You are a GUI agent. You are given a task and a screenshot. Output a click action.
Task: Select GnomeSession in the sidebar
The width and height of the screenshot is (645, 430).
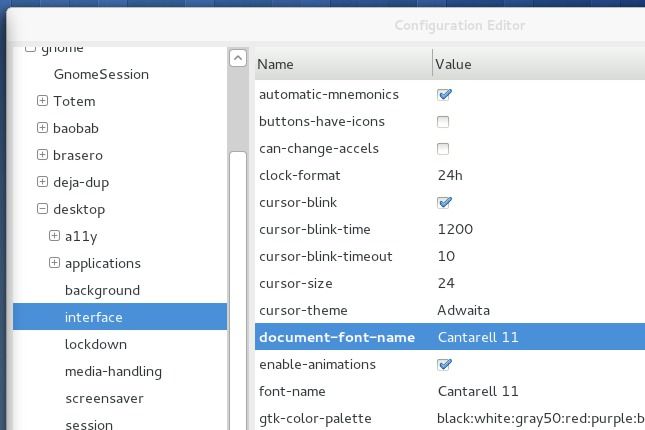(x=101, y=74)
